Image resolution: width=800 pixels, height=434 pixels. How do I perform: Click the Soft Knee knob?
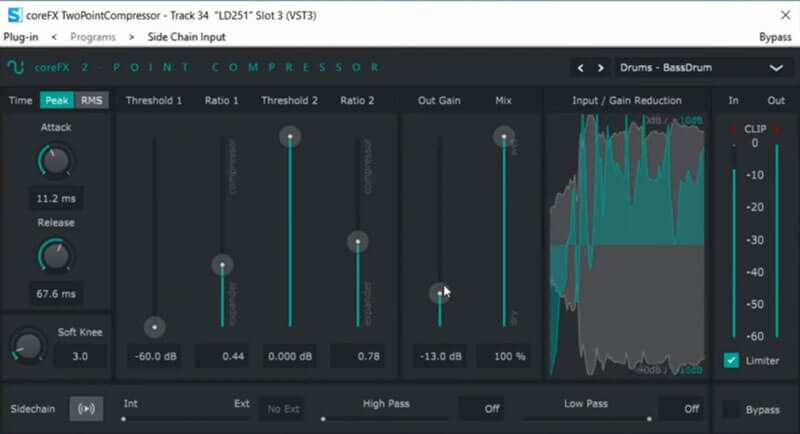28,346
